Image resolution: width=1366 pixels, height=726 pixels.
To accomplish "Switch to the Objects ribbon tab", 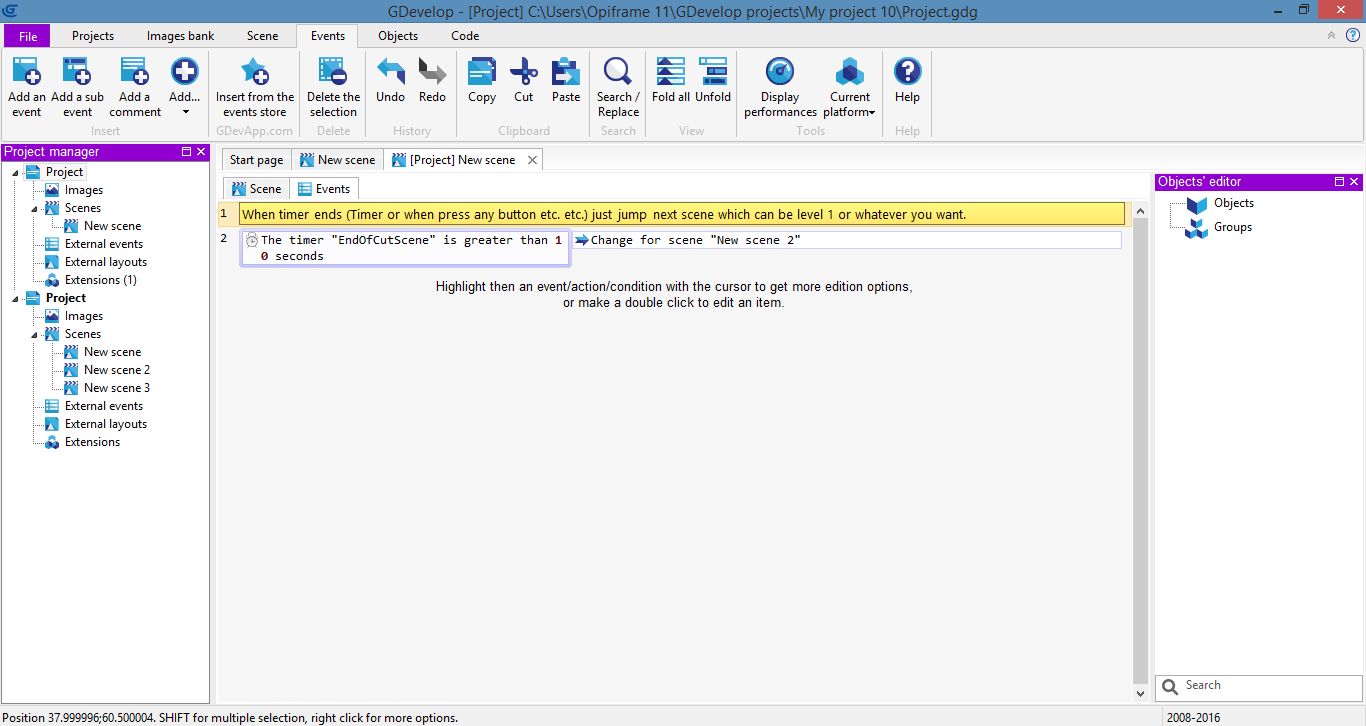I will (x=398, y=36).
